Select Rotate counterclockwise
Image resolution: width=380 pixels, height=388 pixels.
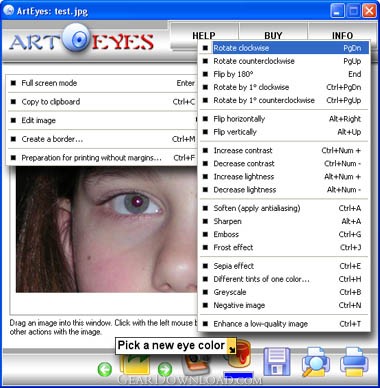(x=284, y=61)
